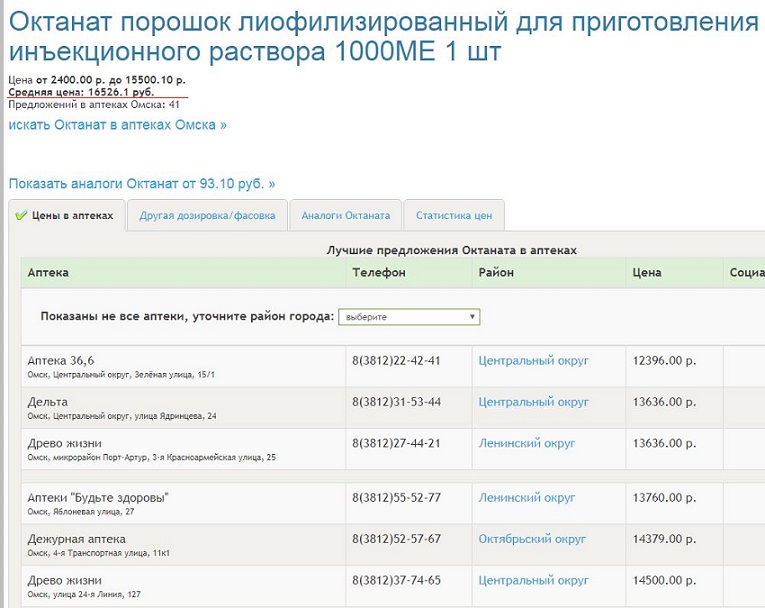Select the 'Цены в аптеках' tab
This screenshot has width=765, height=608.
click(x=67, y=215)
